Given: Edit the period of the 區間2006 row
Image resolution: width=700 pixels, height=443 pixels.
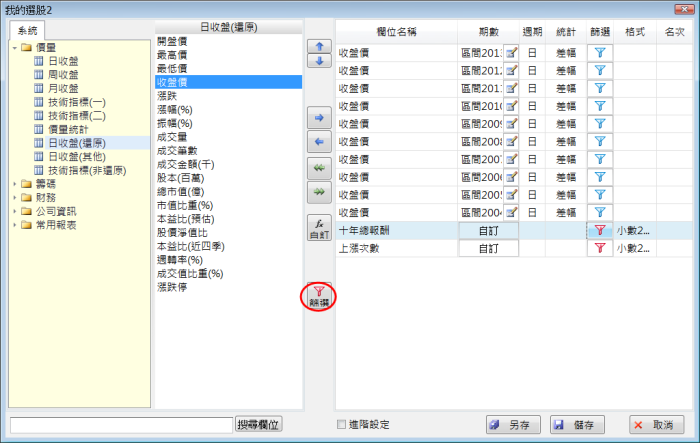Looking at the screenshot, I should pos(511,177).
